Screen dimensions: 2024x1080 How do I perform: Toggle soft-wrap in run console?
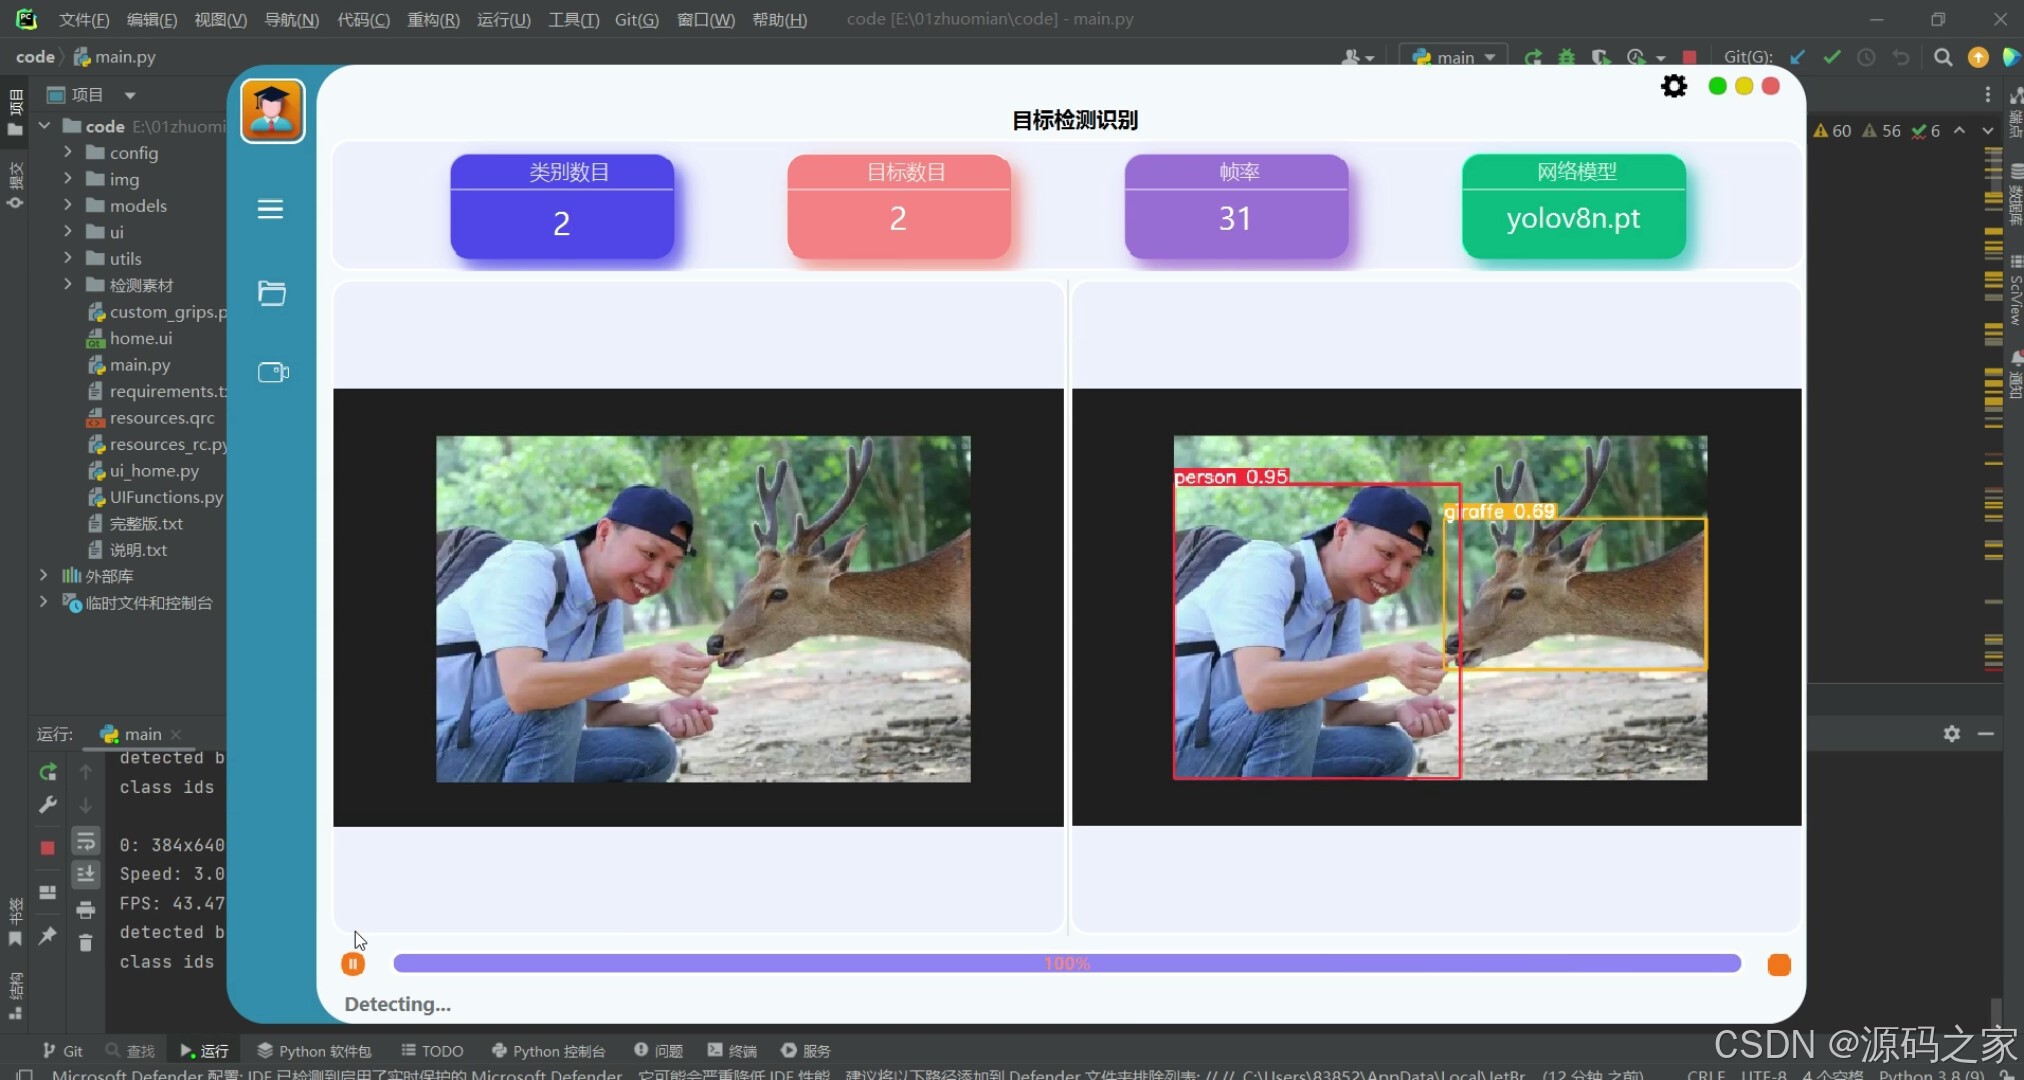[86, 842]
